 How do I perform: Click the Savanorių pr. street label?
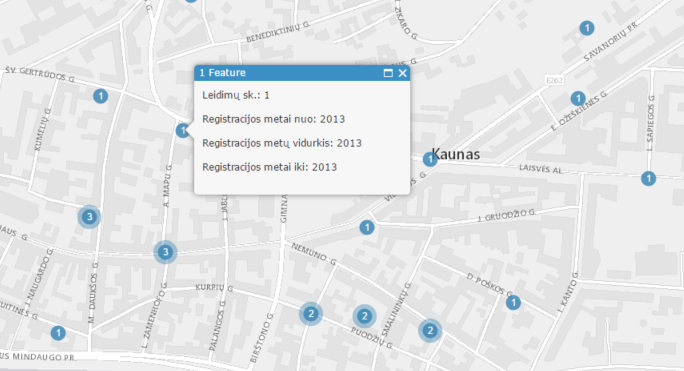(611, 41)
